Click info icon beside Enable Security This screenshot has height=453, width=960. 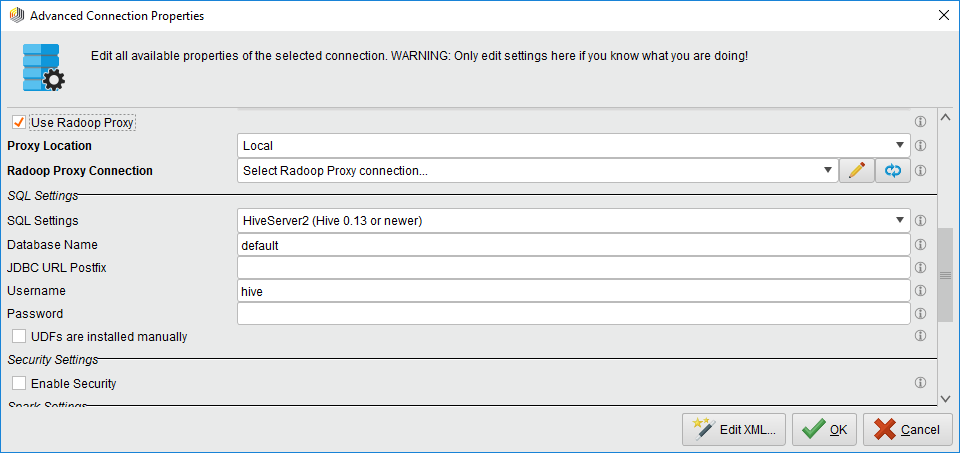click(920, 383)
